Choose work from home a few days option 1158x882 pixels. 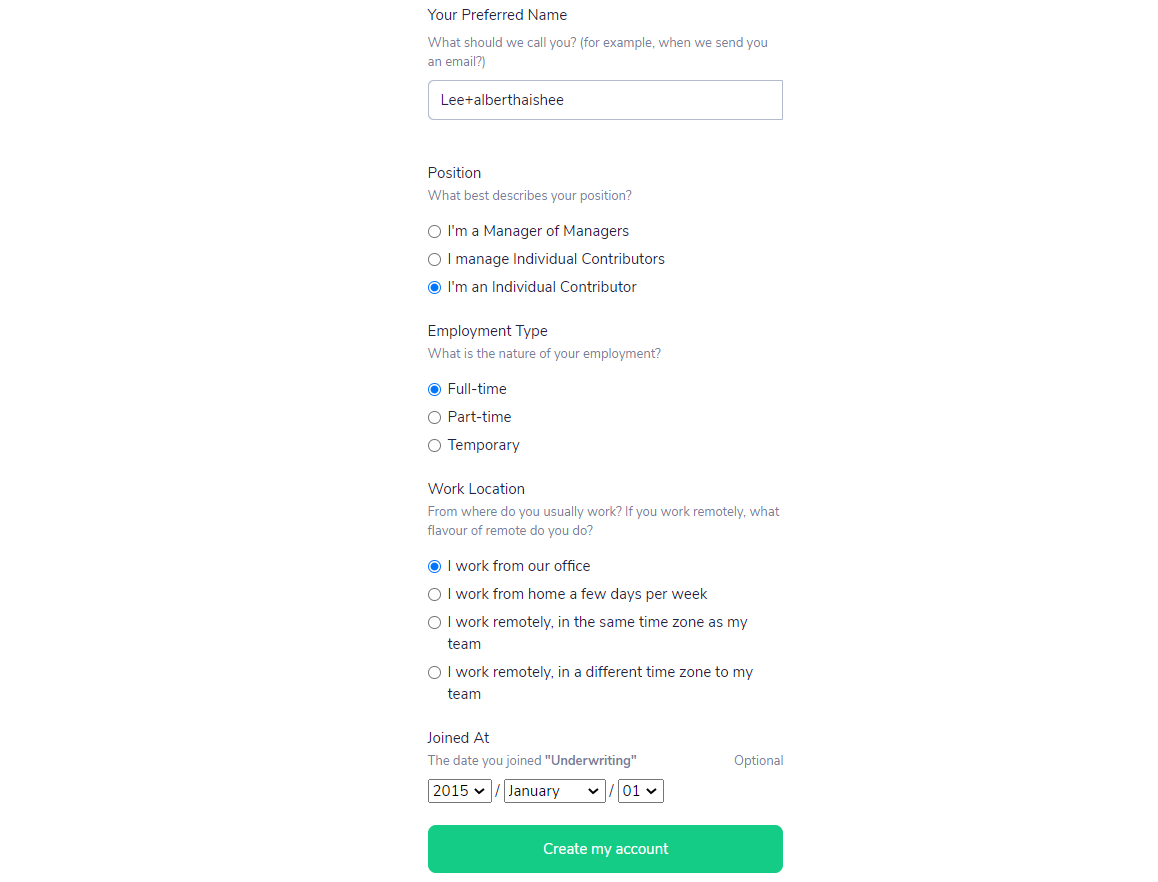tap(434, 594)
